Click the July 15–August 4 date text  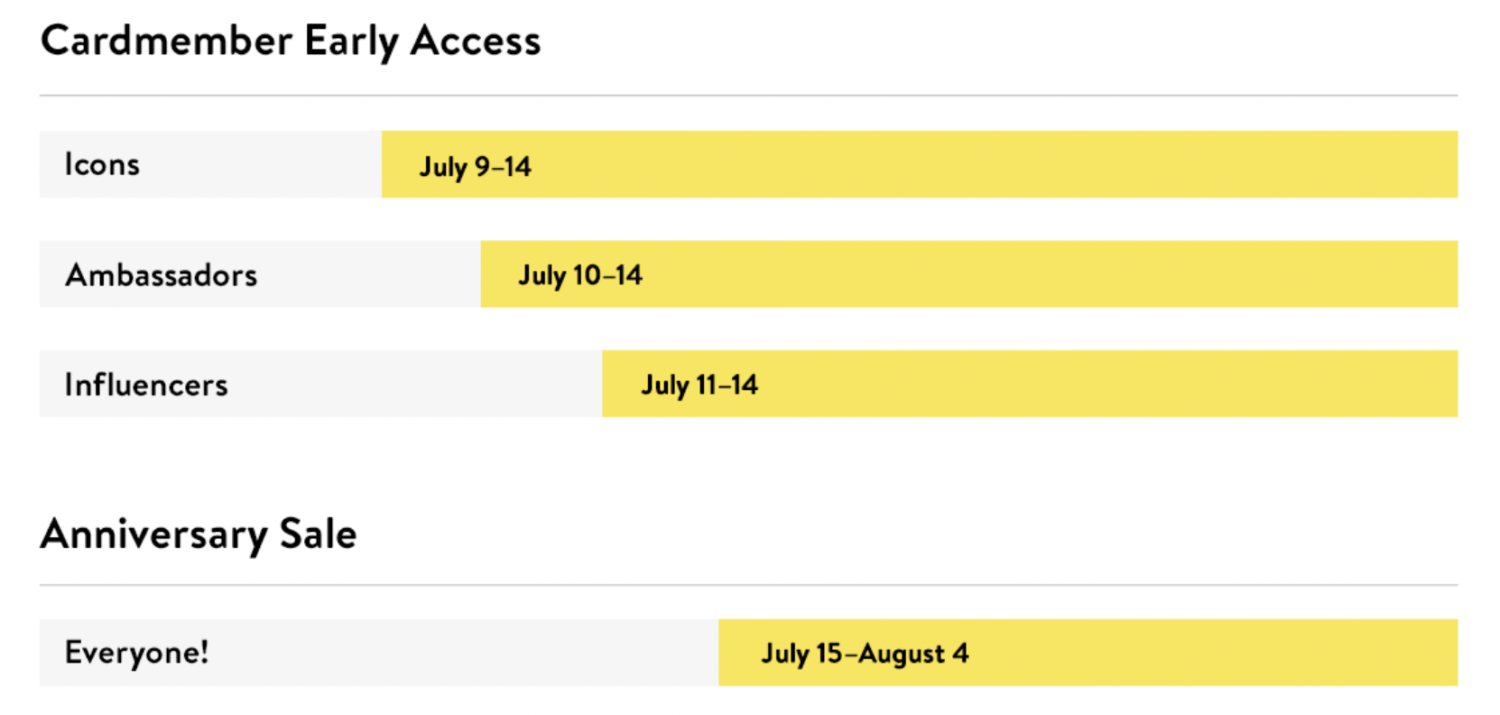[865, 654]
